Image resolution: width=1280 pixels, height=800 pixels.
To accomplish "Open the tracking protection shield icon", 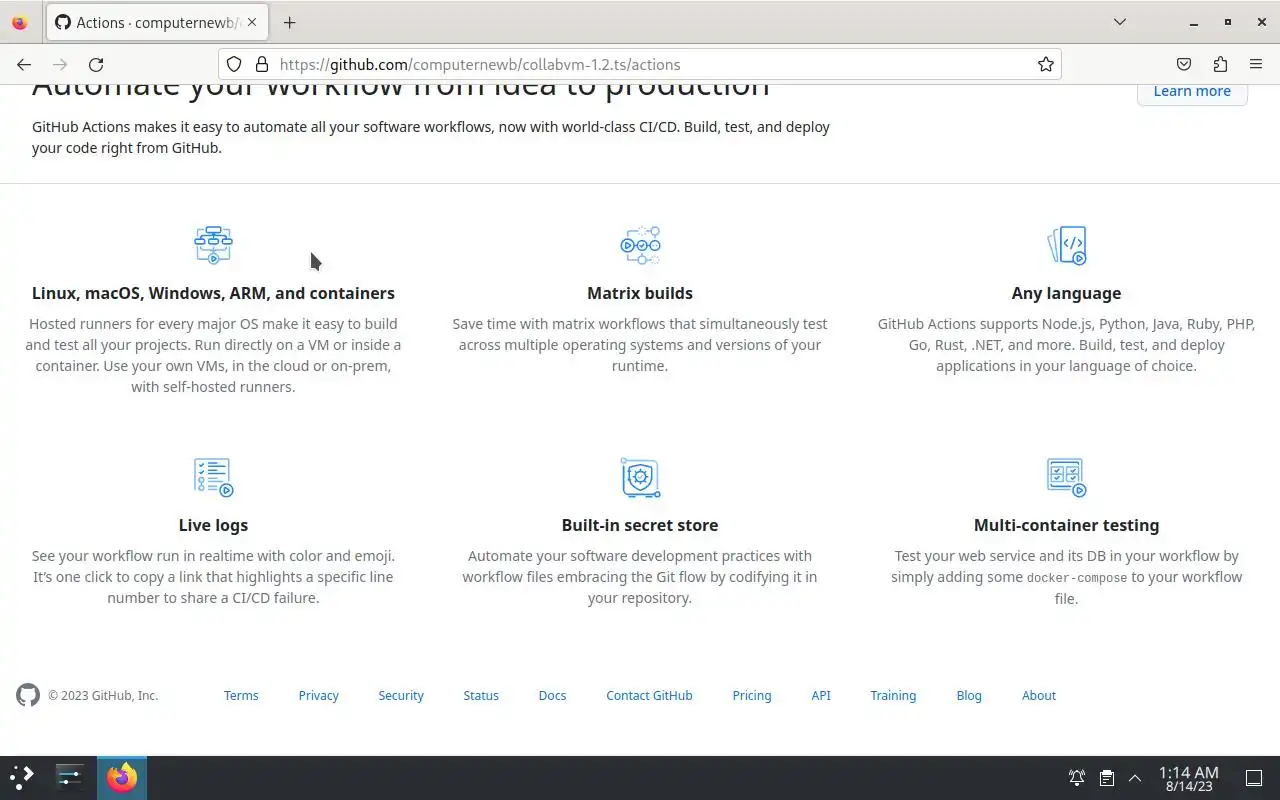I will 234,64.
